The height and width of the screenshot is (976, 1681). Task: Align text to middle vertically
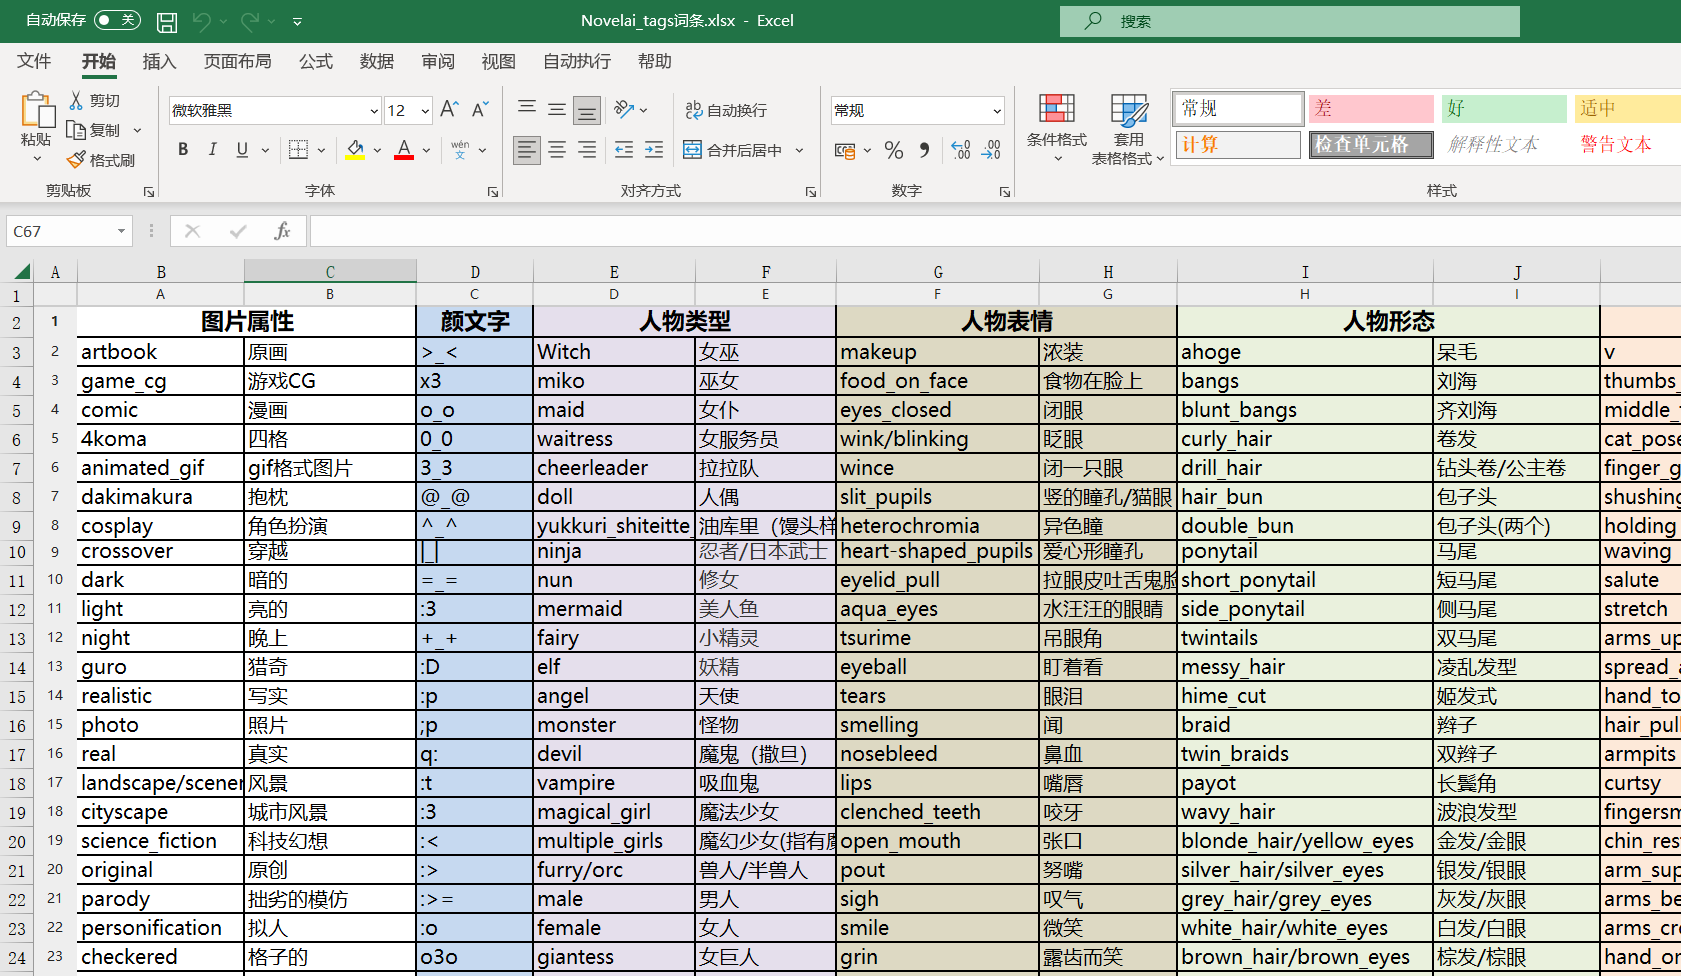pyautogui.click(x=557, y=109)
